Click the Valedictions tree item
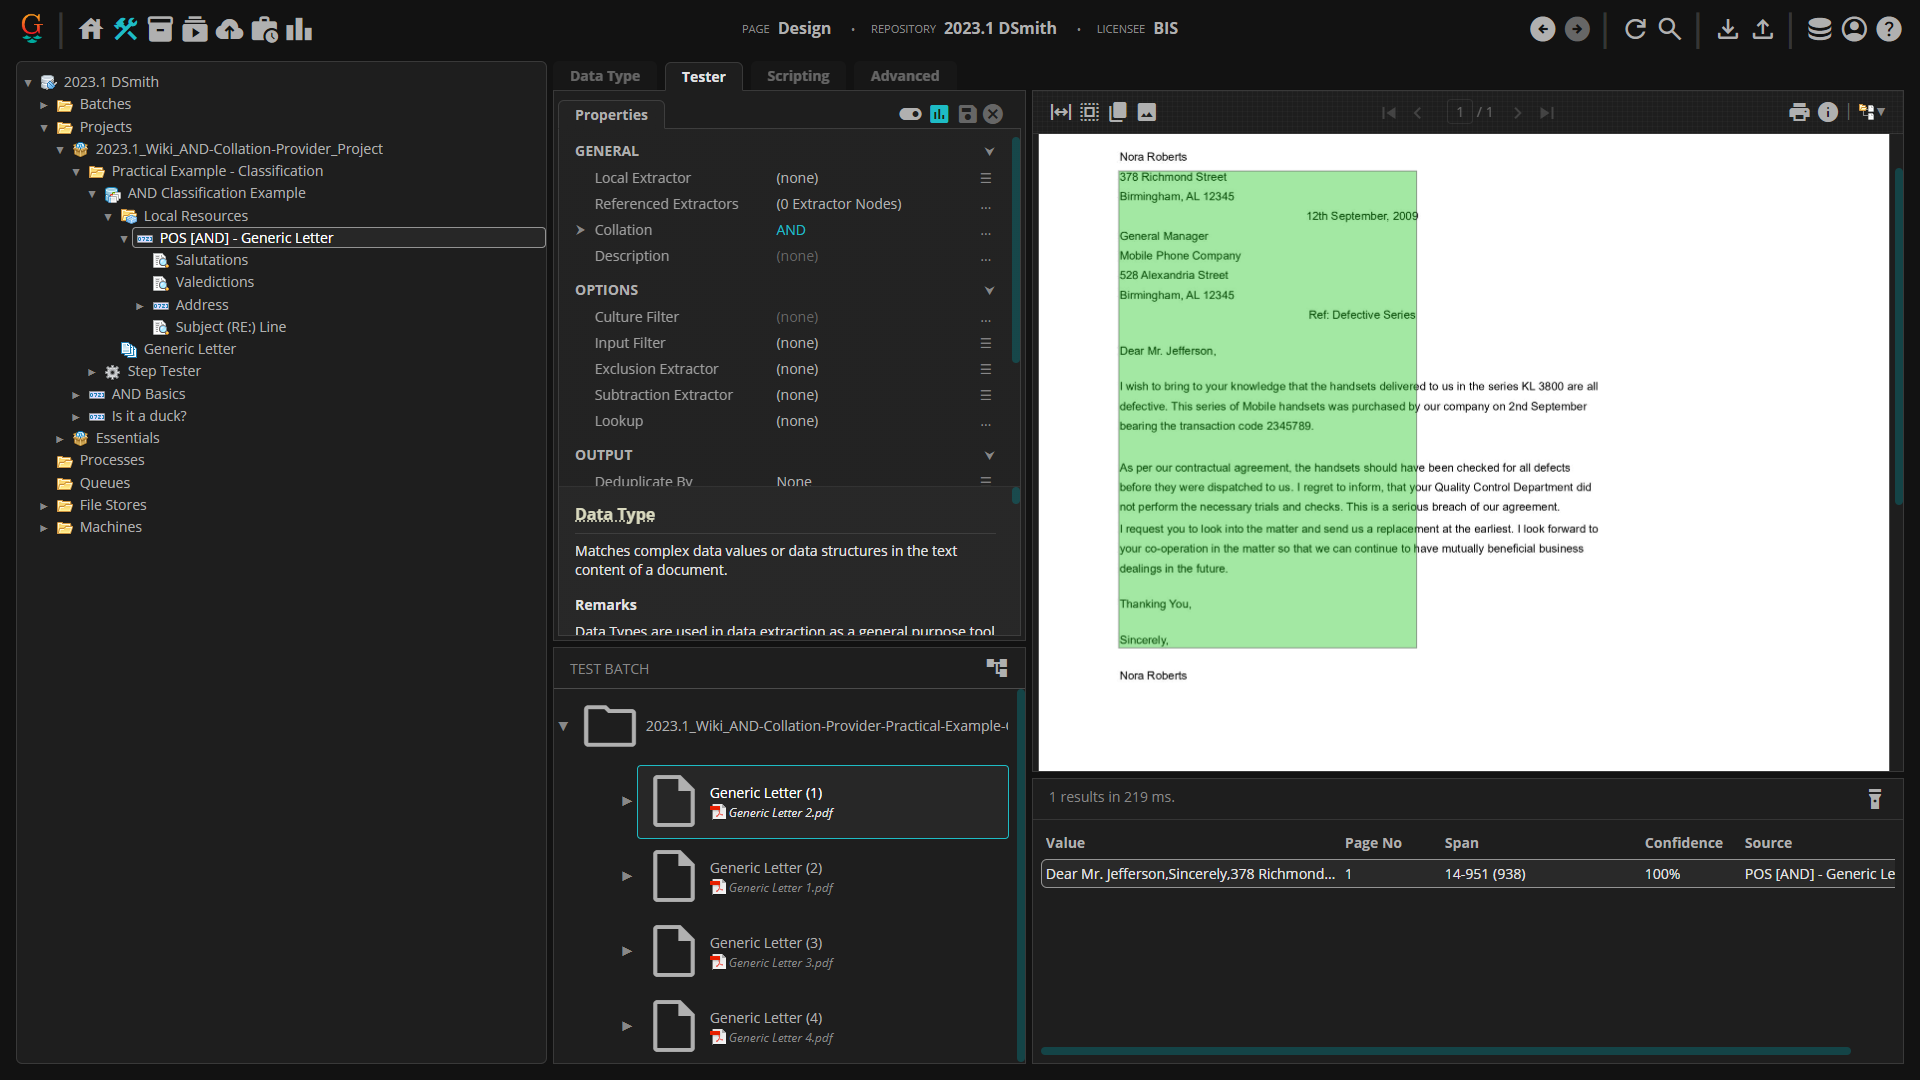 click(x=214, y=282)
